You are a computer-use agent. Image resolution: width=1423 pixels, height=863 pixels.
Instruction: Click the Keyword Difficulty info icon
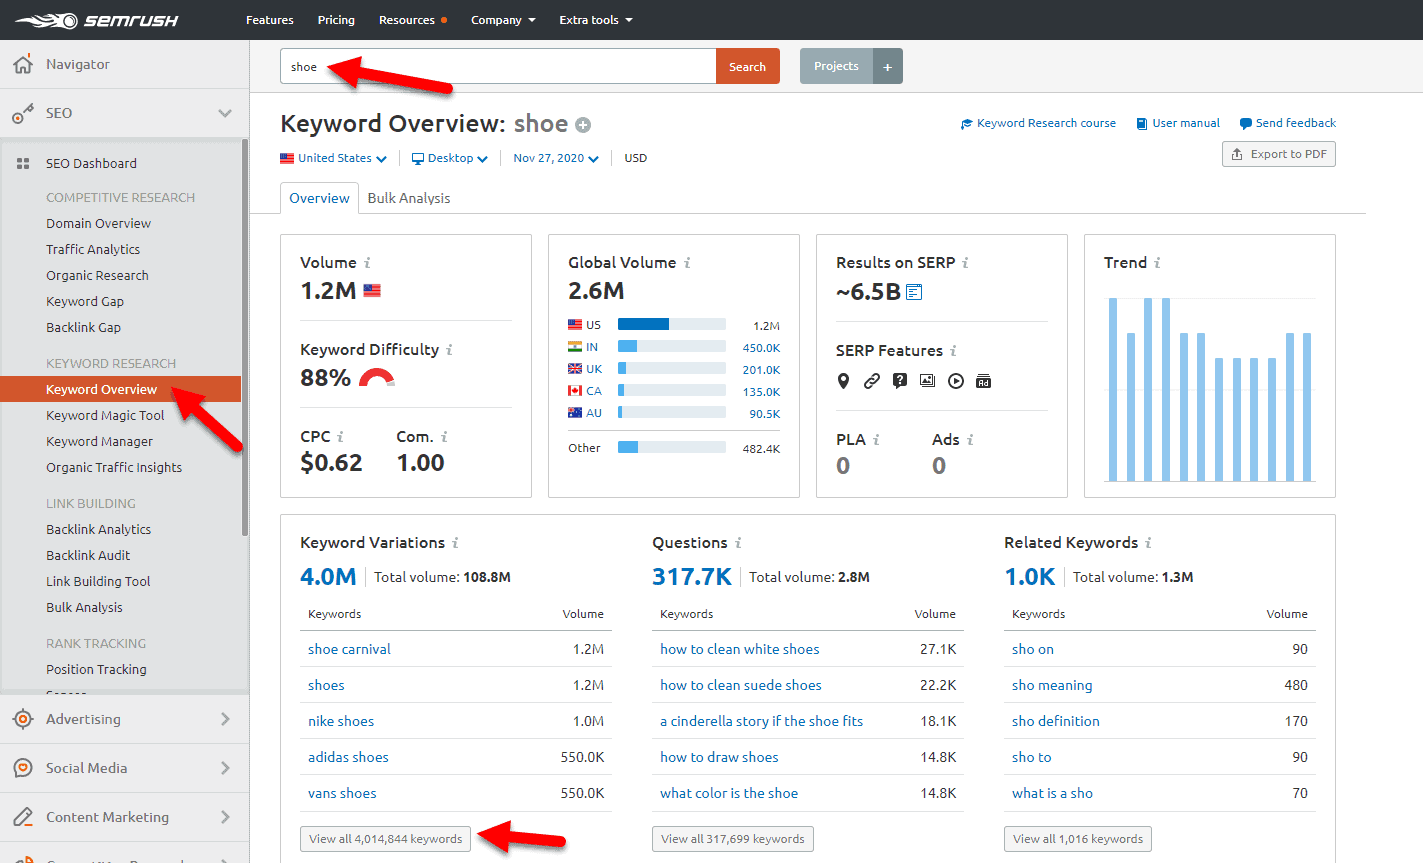click(449, 350)
